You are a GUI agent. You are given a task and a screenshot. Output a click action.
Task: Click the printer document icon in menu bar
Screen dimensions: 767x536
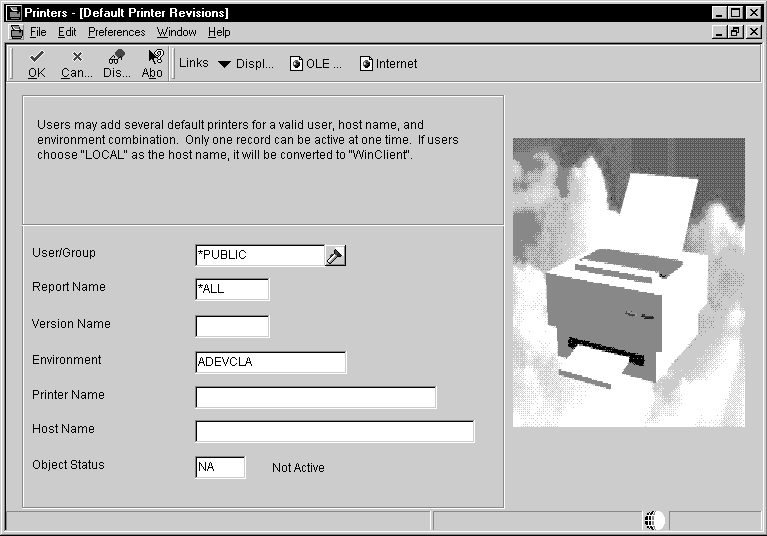17,32
